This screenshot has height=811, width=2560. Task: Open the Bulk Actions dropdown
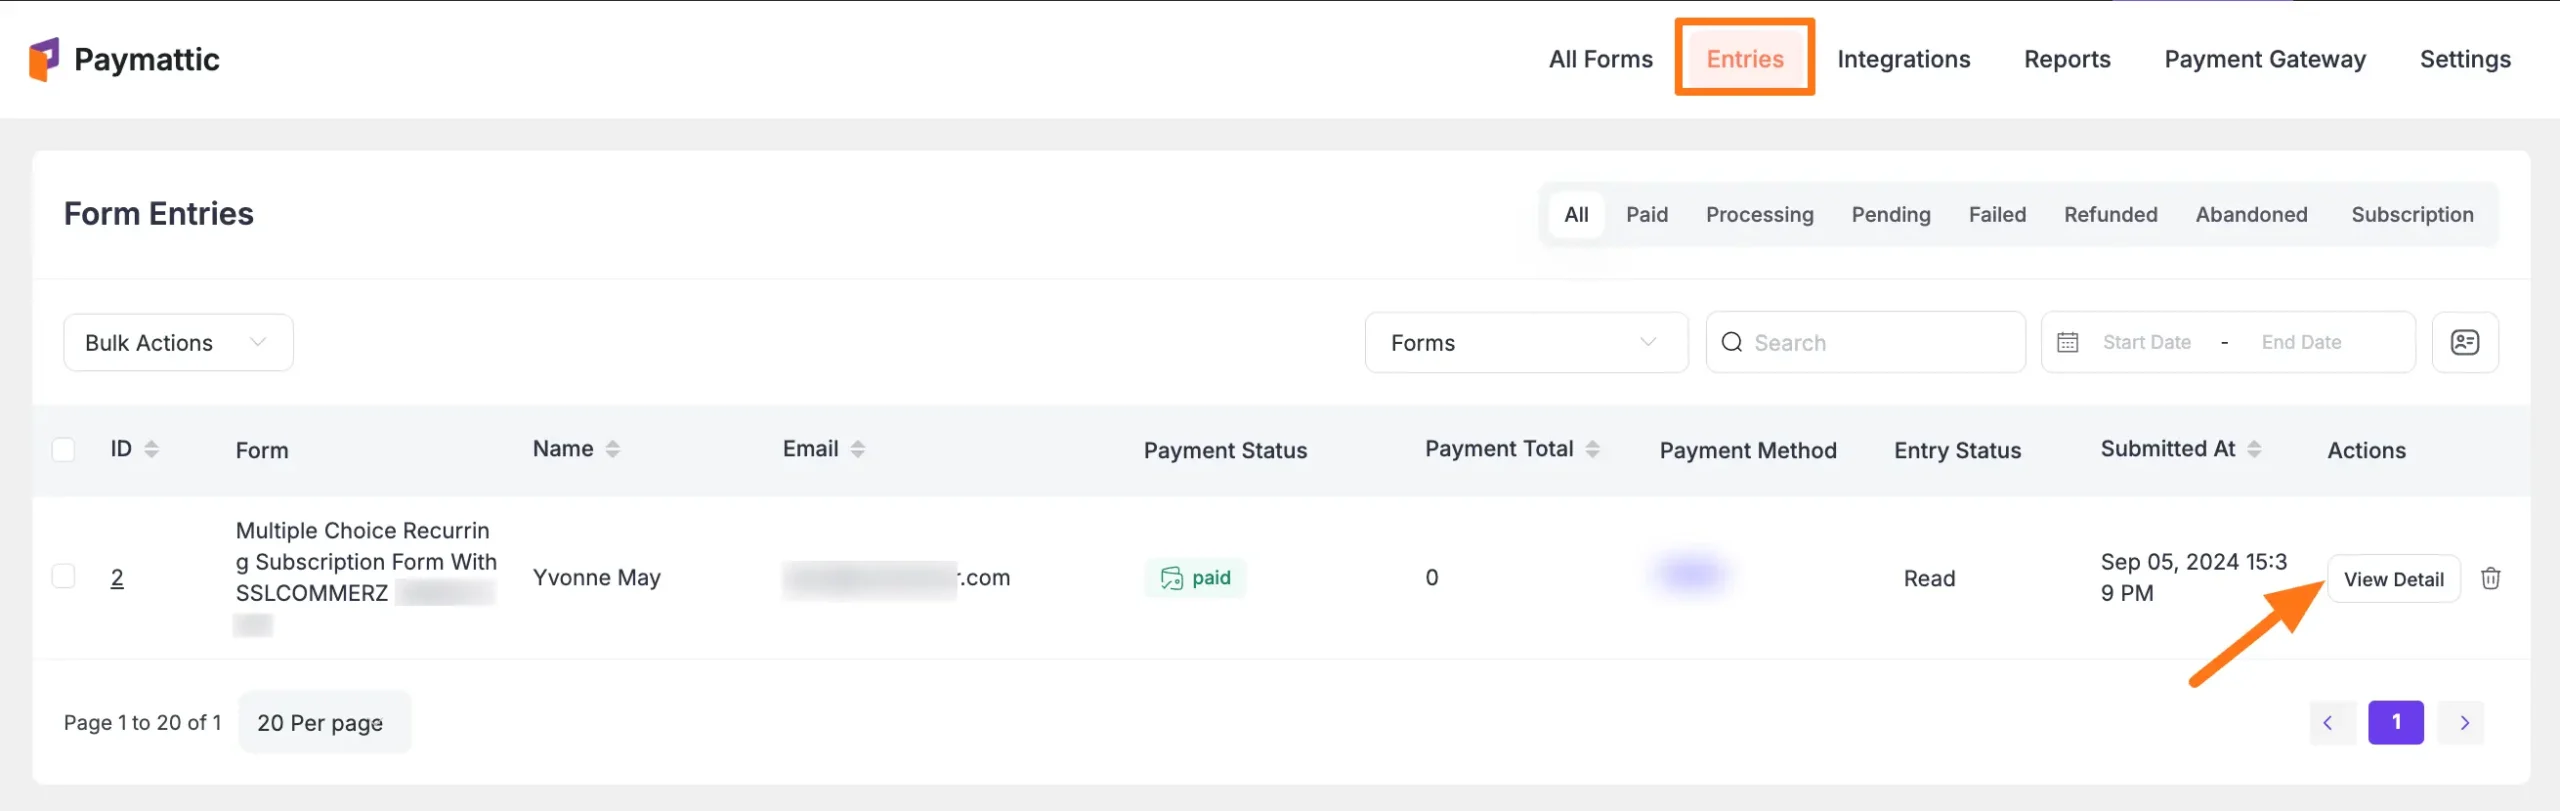177,342
